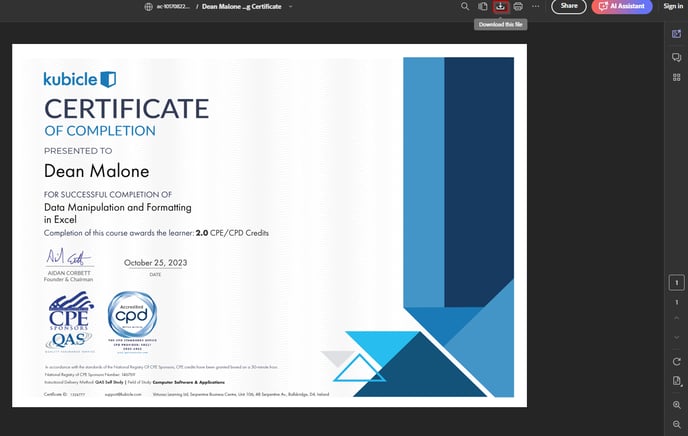Click the Accredited cpd badge
Viewport: 688px width, 436px height.
pyautogui.click(x=132, y=322)
